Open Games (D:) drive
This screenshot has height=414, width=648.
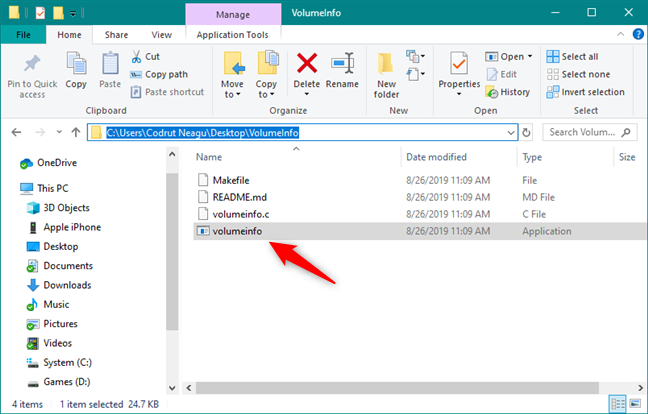click(58, 382)
